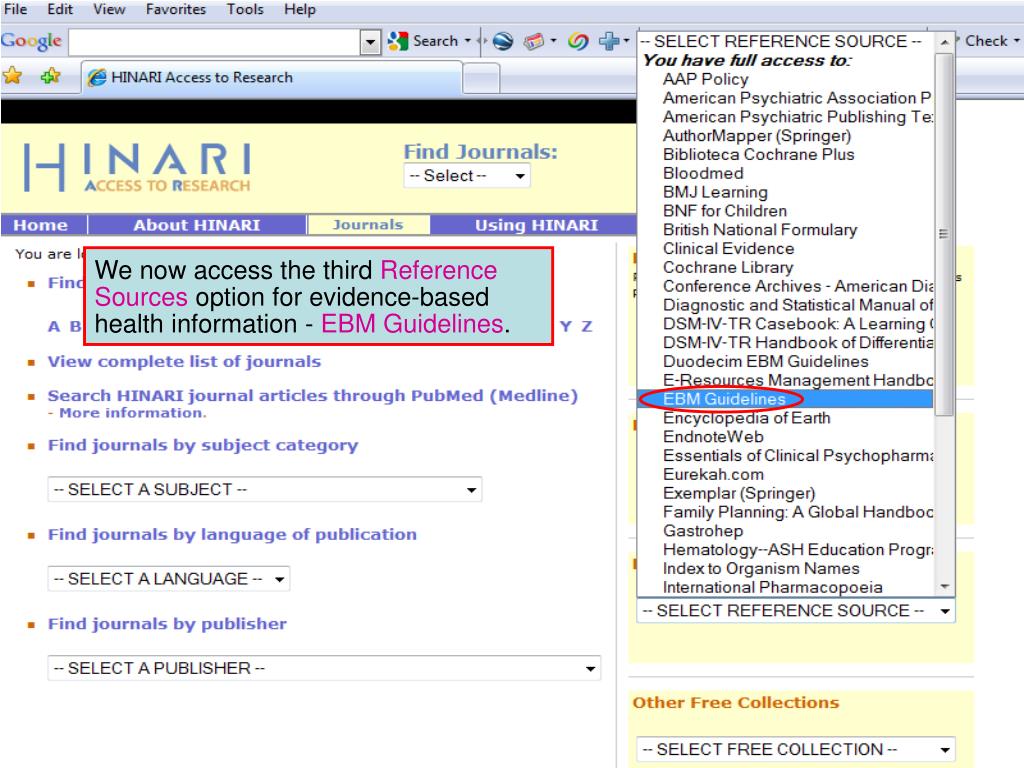Switch to HINARI Access to Research browser tab

click(x=272, y=78)
